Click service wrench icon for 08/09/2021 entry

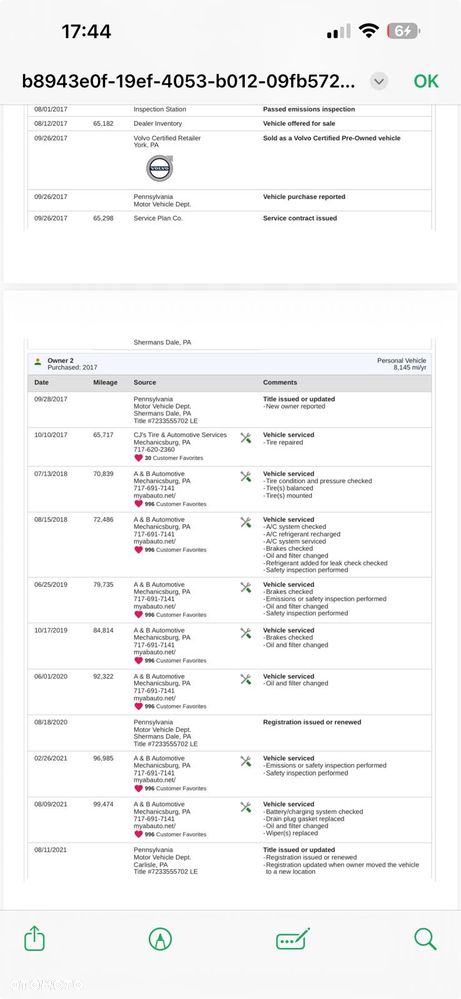pyautogui.click(x=246, y=807)
